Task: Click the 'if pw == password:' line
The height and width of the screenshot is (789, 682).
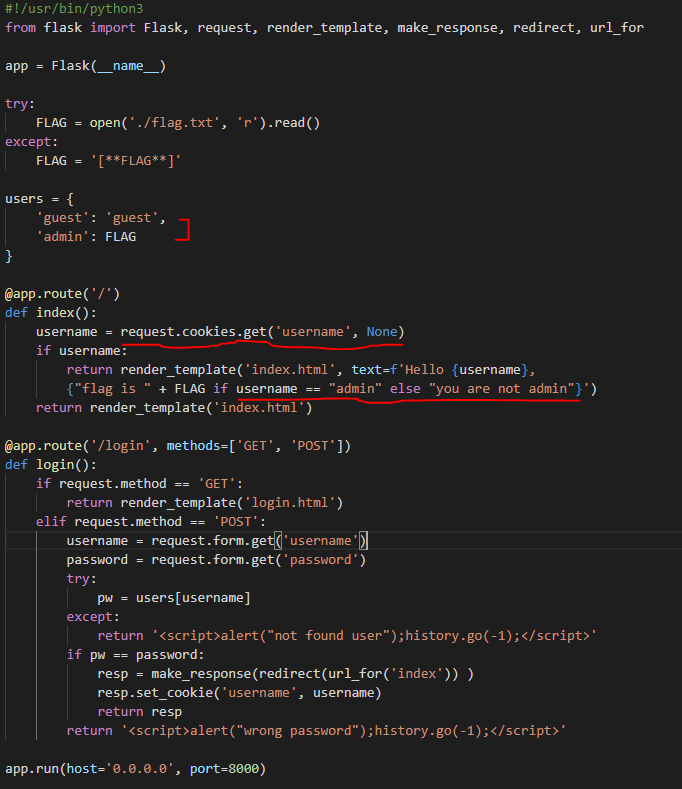Action: pyautogui.click(x=135, y=655)
